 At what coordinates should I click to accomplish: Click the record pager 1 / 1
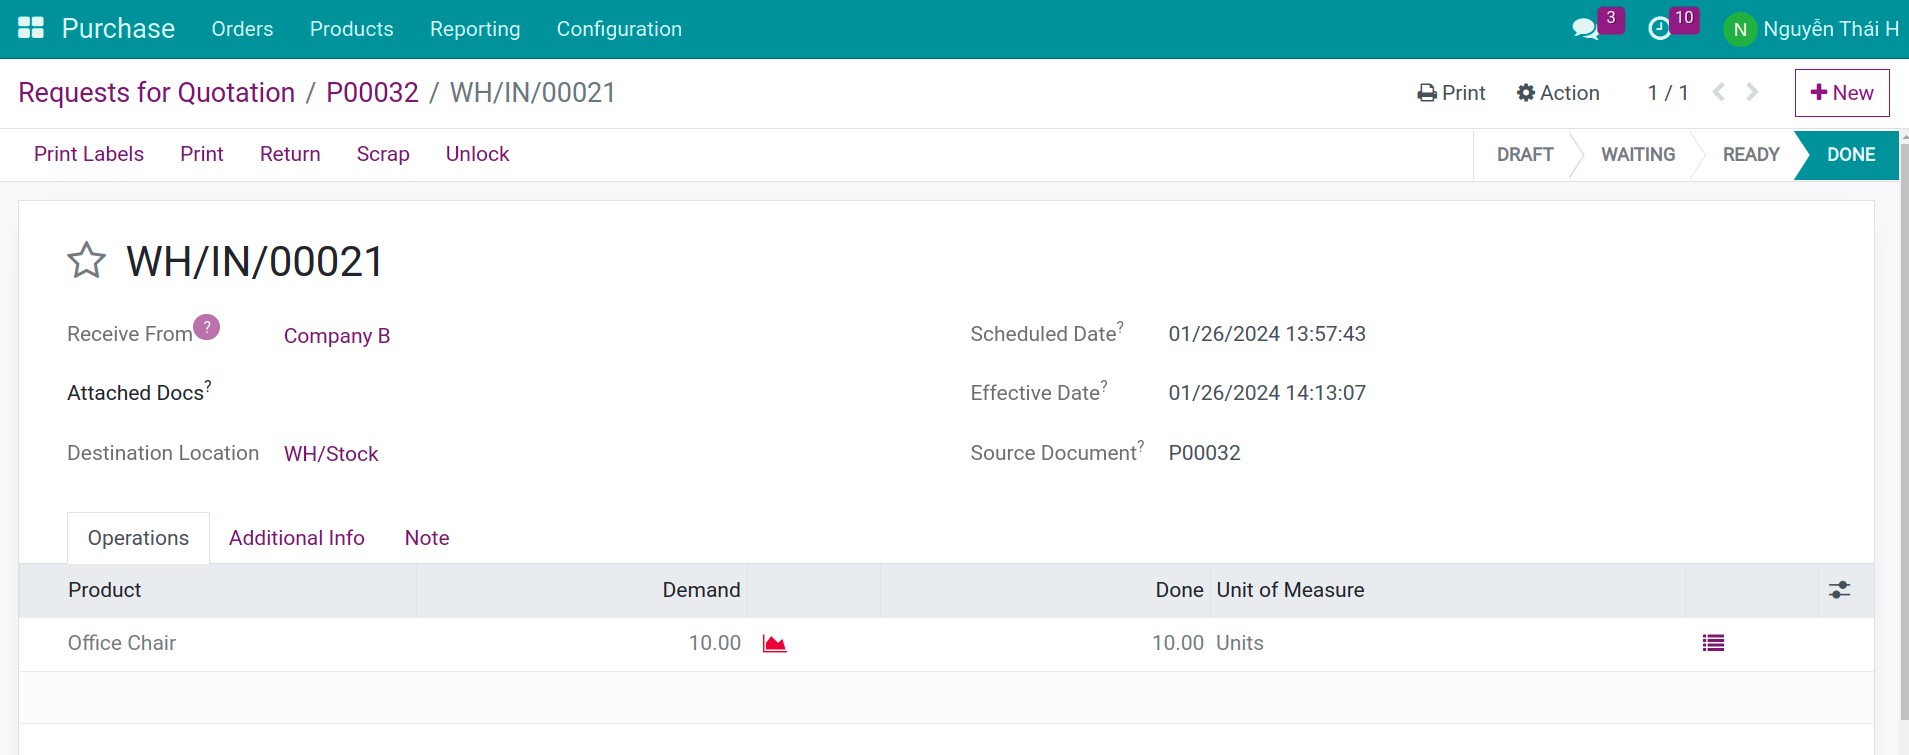click(x=1668, y=93)
